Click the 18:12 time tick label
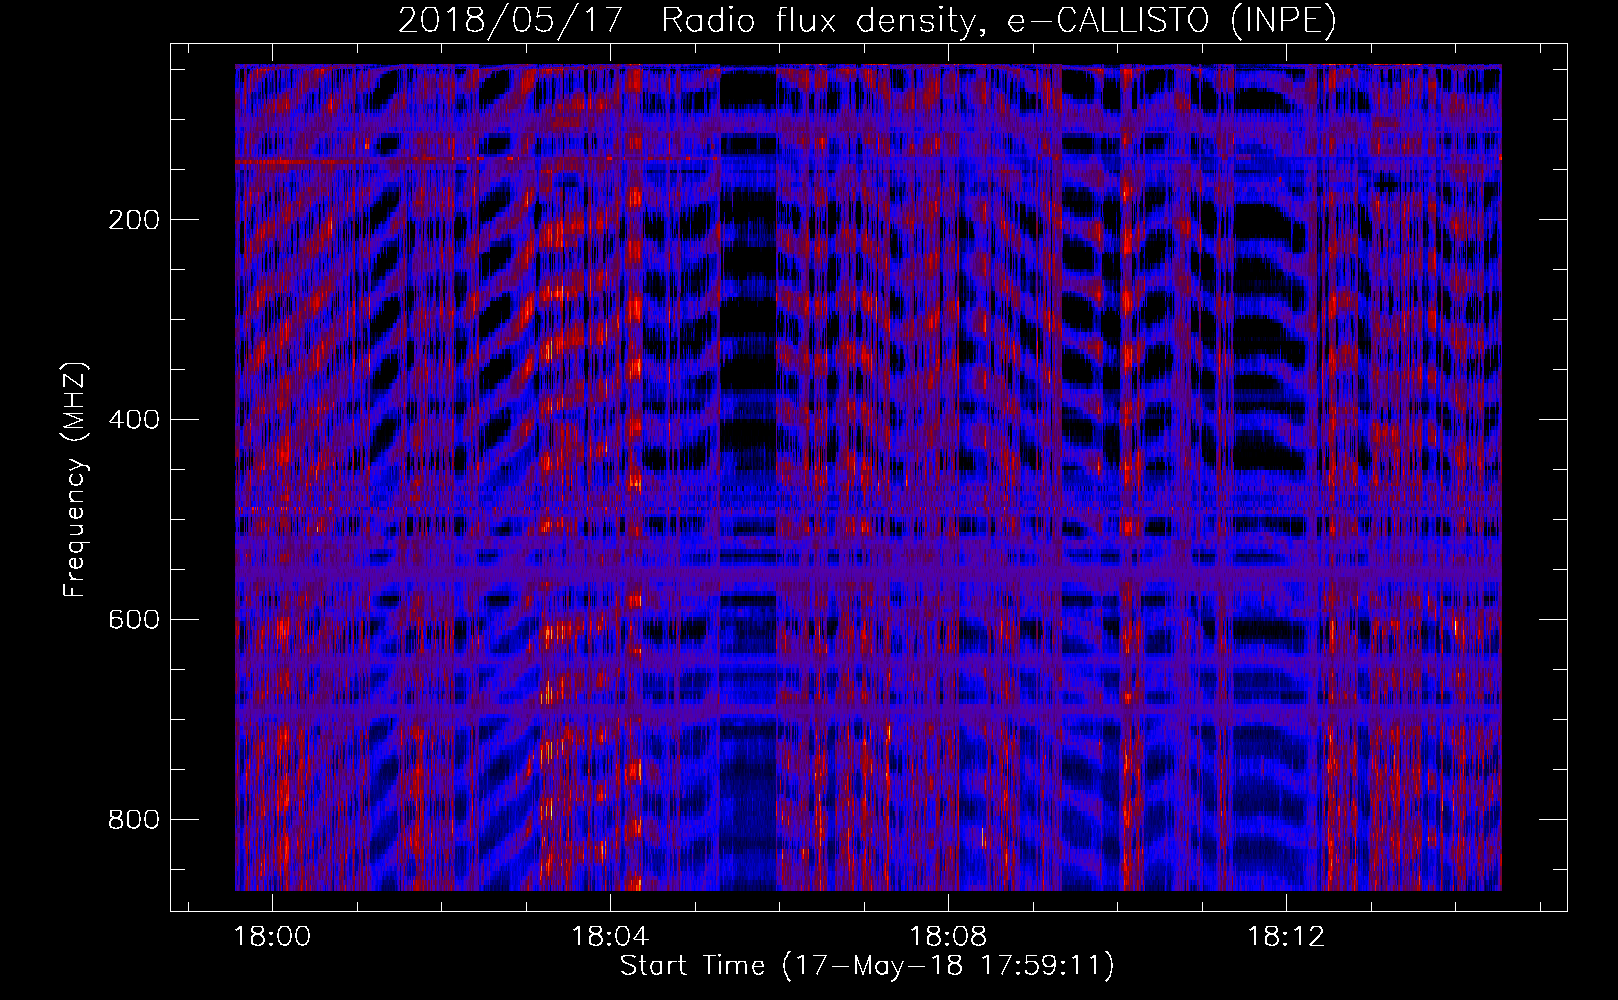 [1286, 937]
